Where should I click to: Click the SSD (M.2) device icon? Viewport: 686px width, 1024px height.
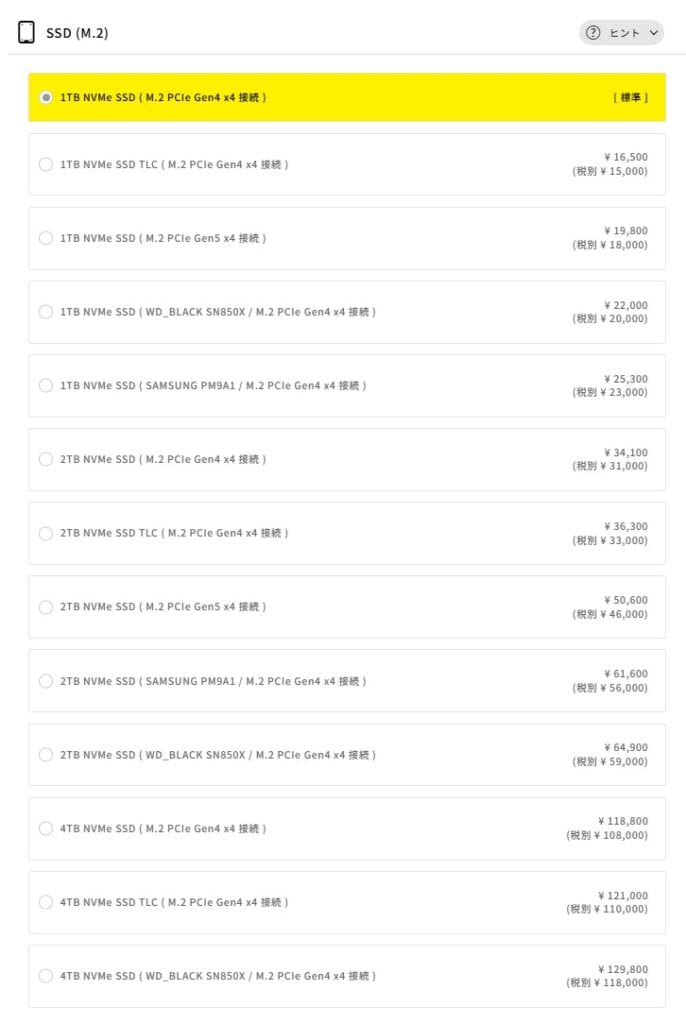[27, 33]
